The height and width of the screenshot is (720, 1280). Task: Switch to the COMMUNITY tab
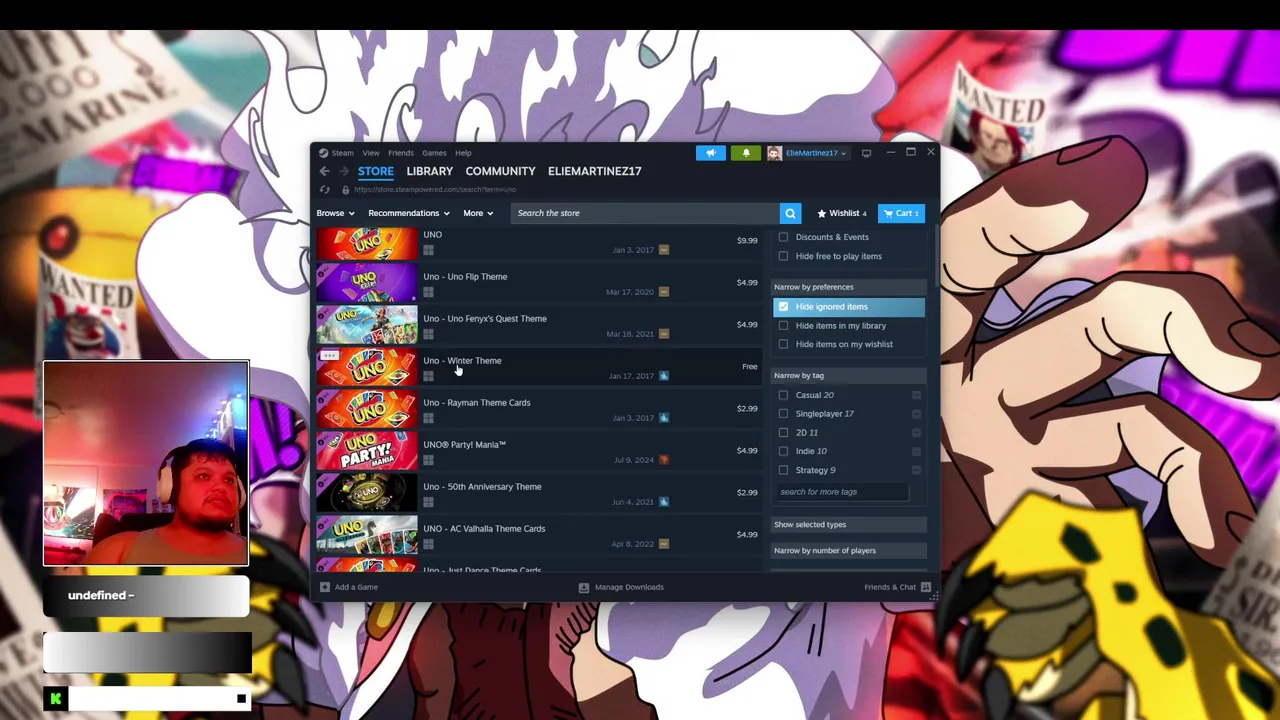(500, 171)
